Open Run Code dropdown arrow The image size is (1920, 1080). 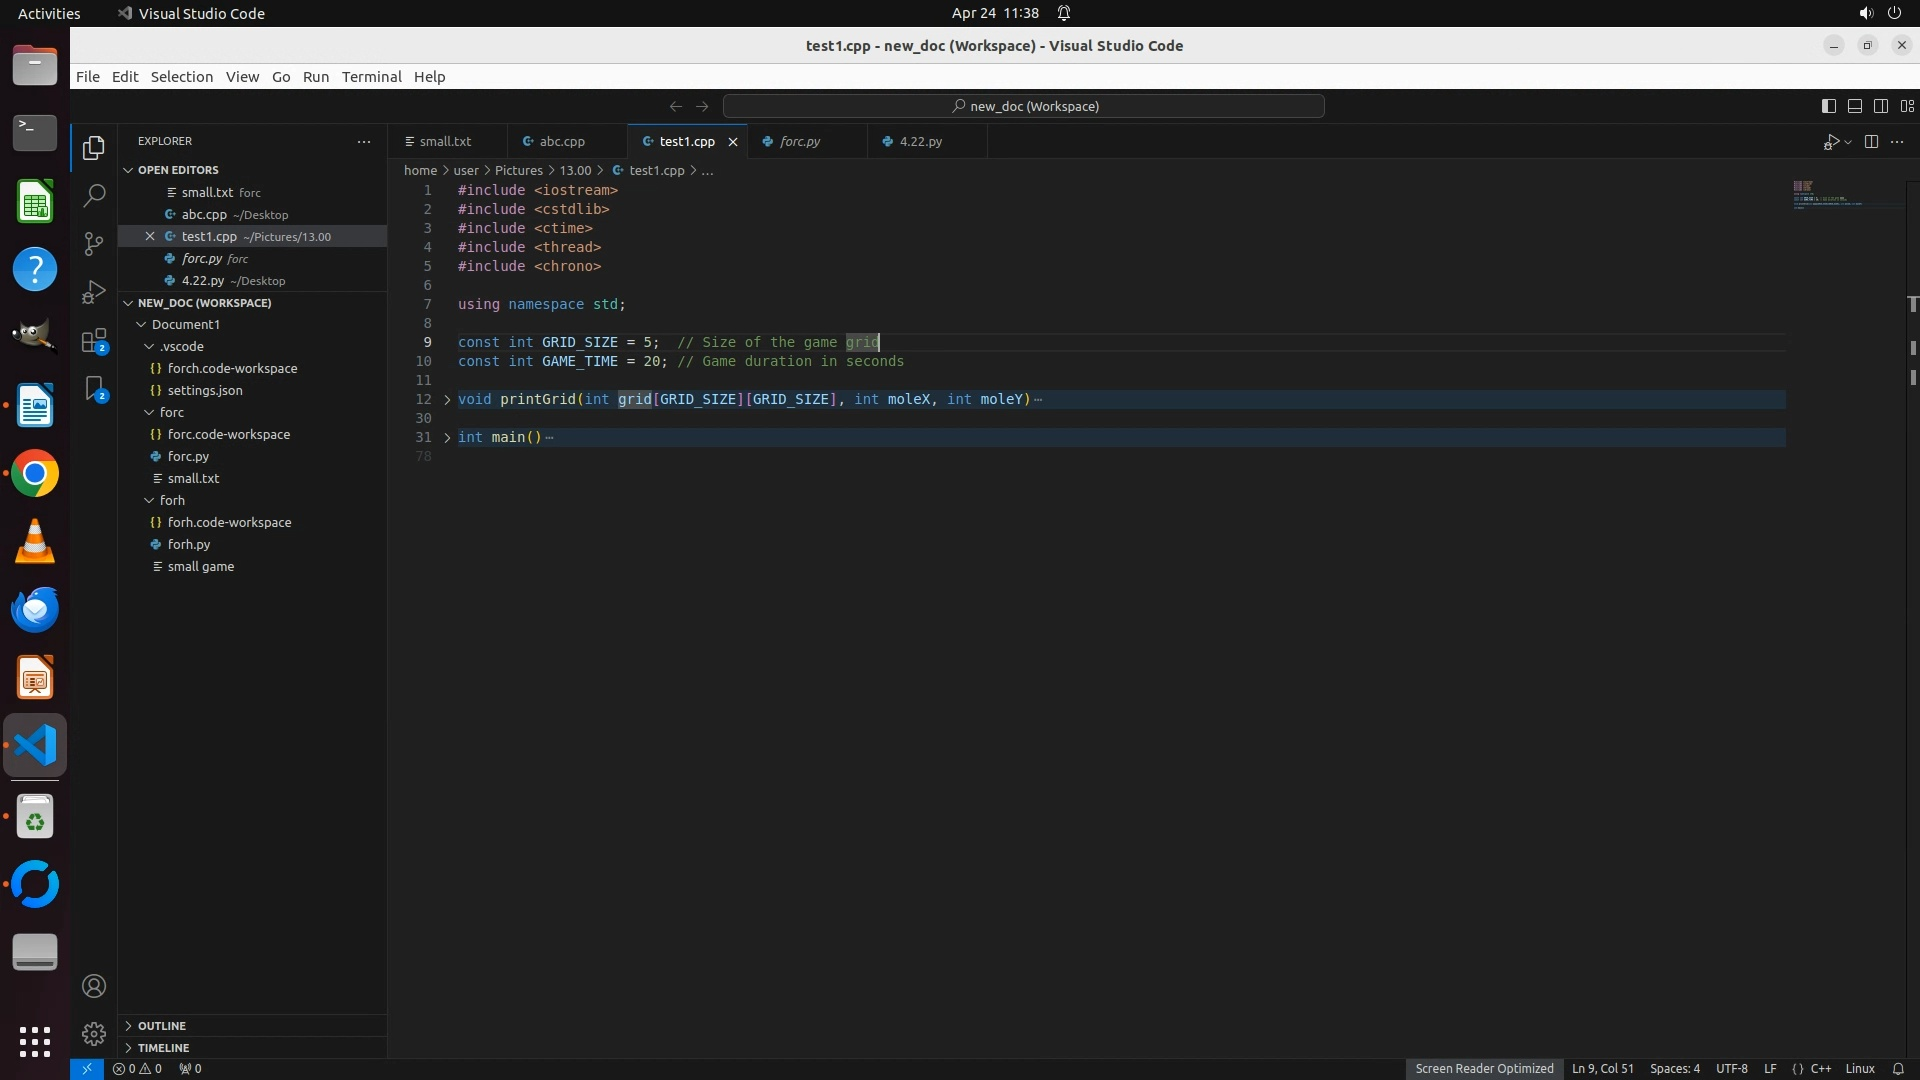click(1848, 142)
